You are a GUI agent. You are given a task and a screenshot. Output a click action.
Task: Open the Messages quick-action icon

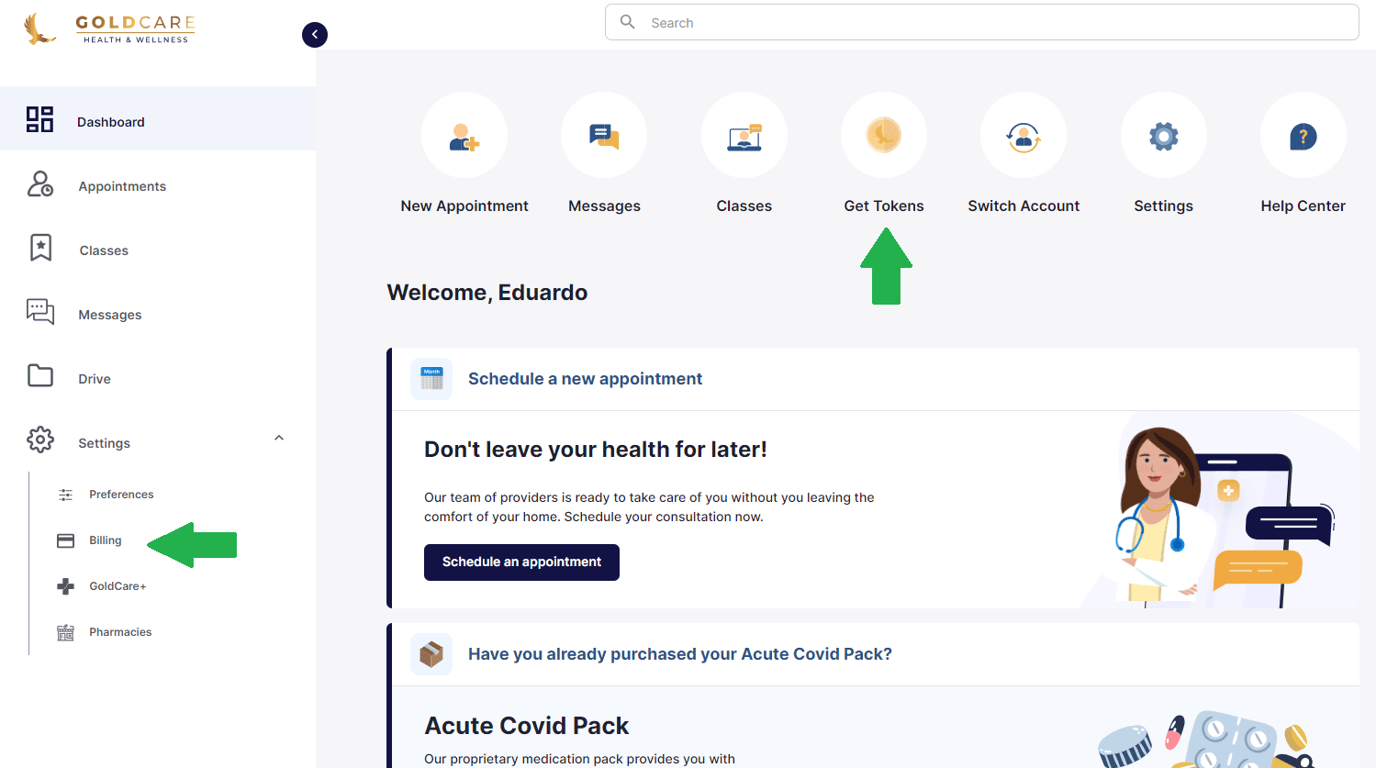[604, 136]
